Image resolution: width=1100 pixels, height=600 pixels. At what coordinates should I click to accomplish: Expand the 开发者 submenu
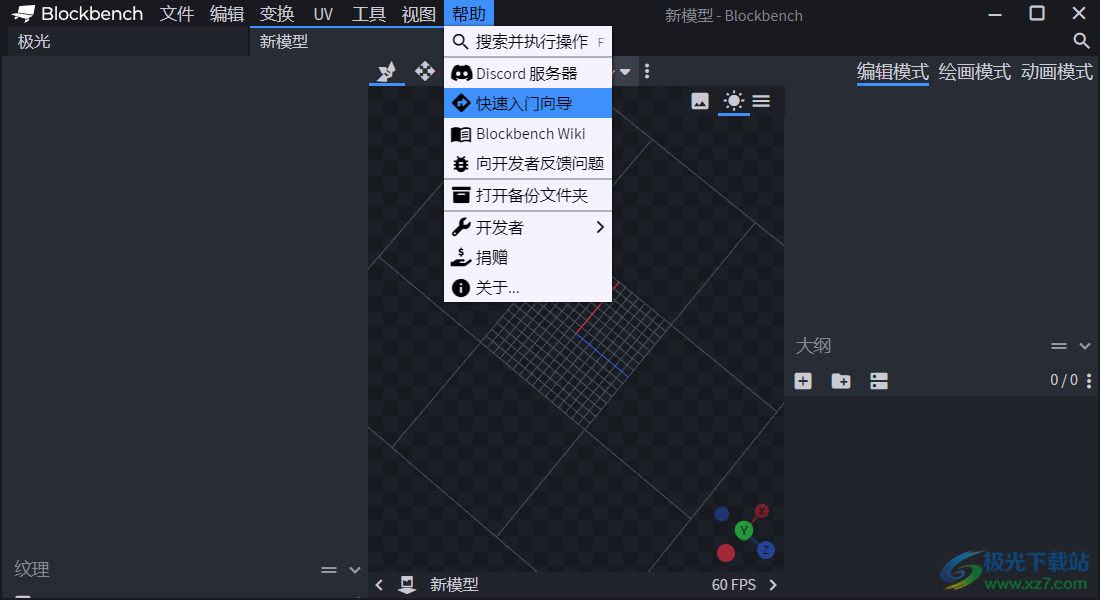coord(528,227)
